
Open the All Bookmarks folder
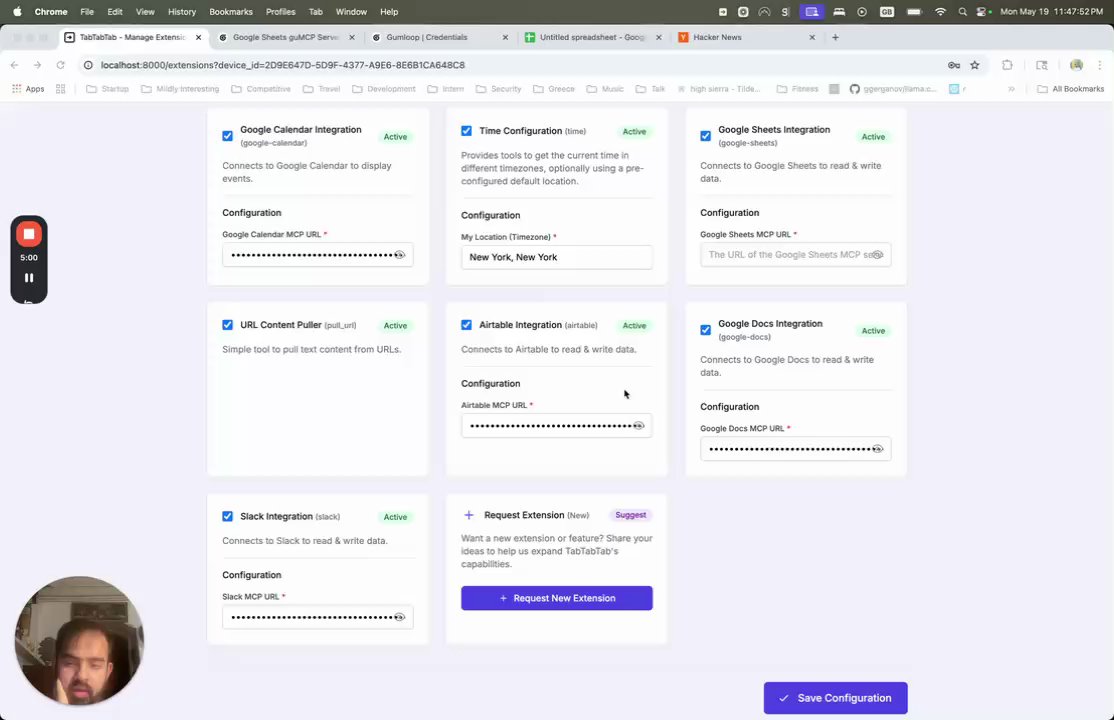point(1071,89)
